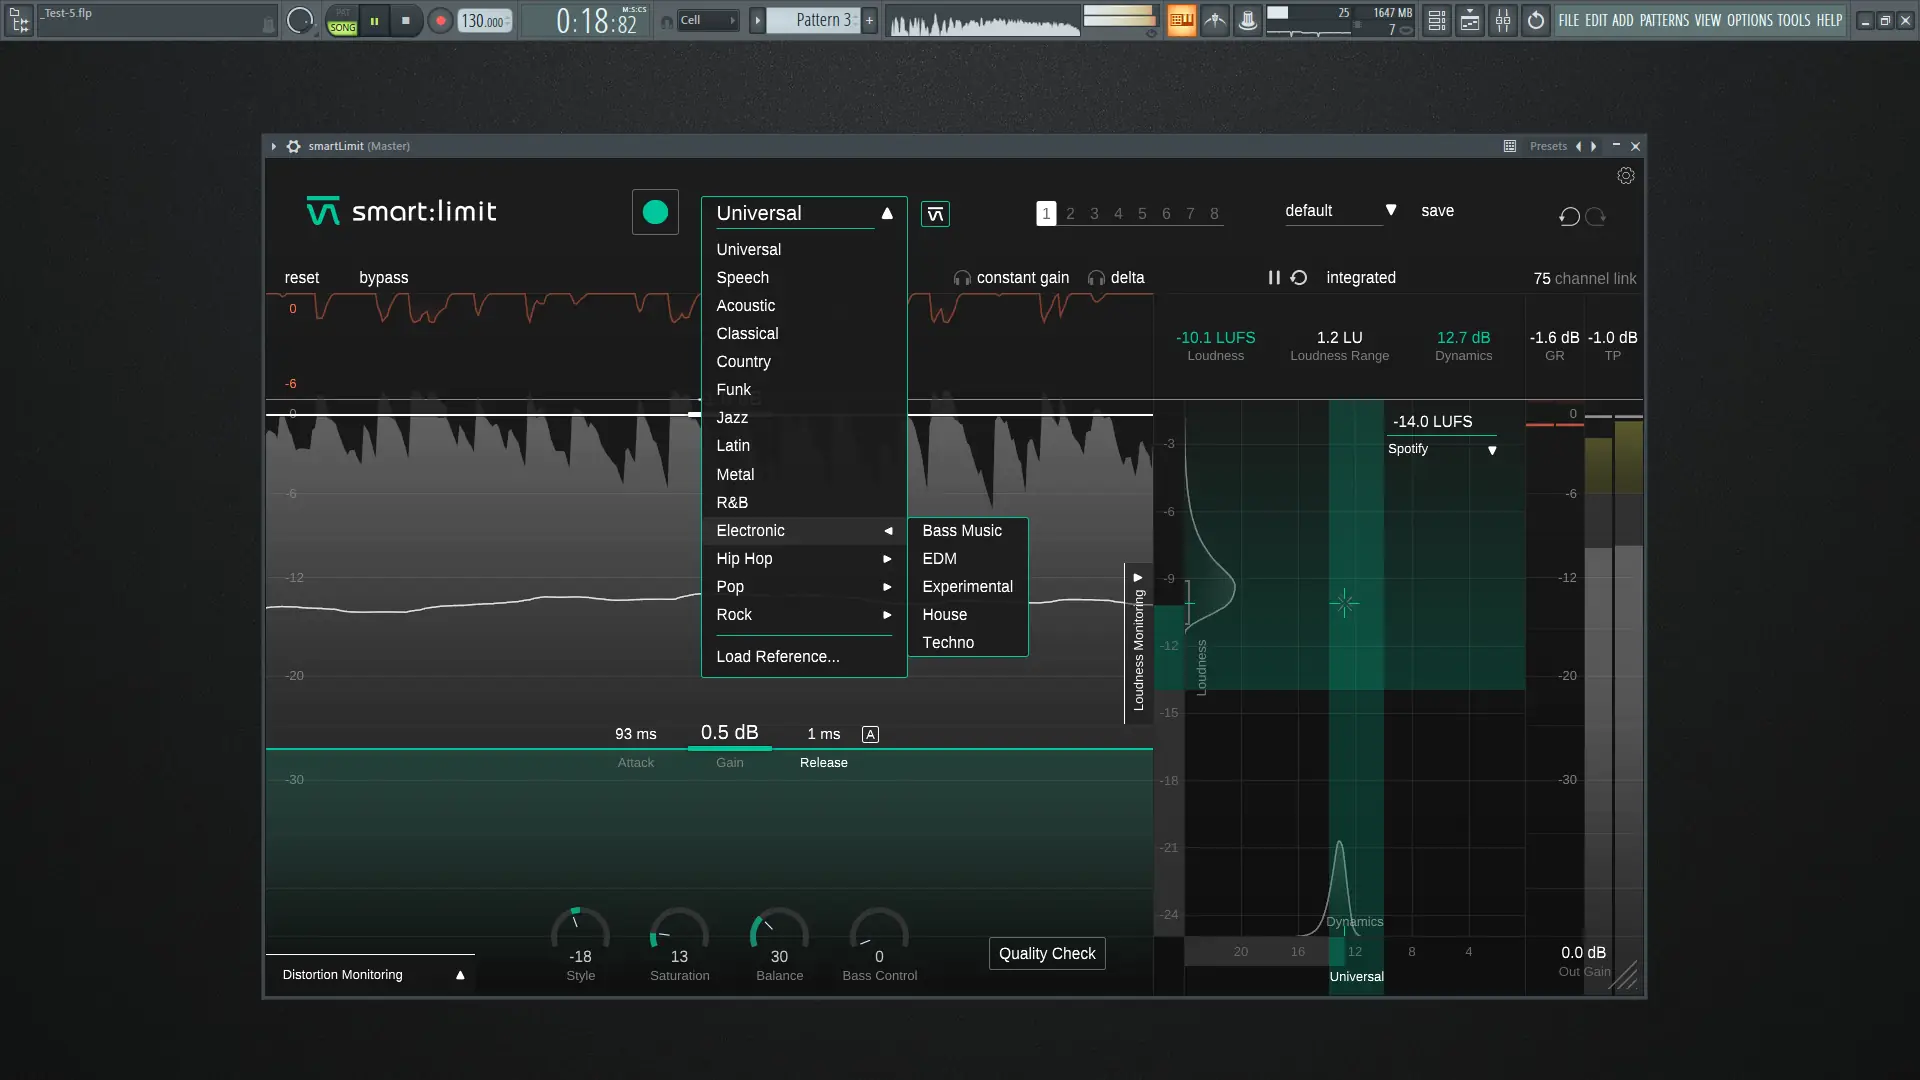Toggle auto release A button
Viewport: 1920px width, 1080px height.
pos(870,735)
